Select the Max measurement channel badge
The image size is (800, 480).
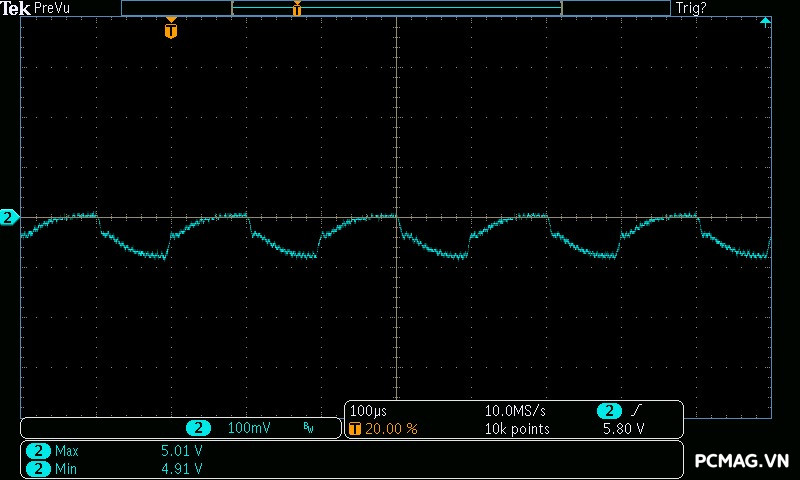pyautogui.click(x=39, y=451)
